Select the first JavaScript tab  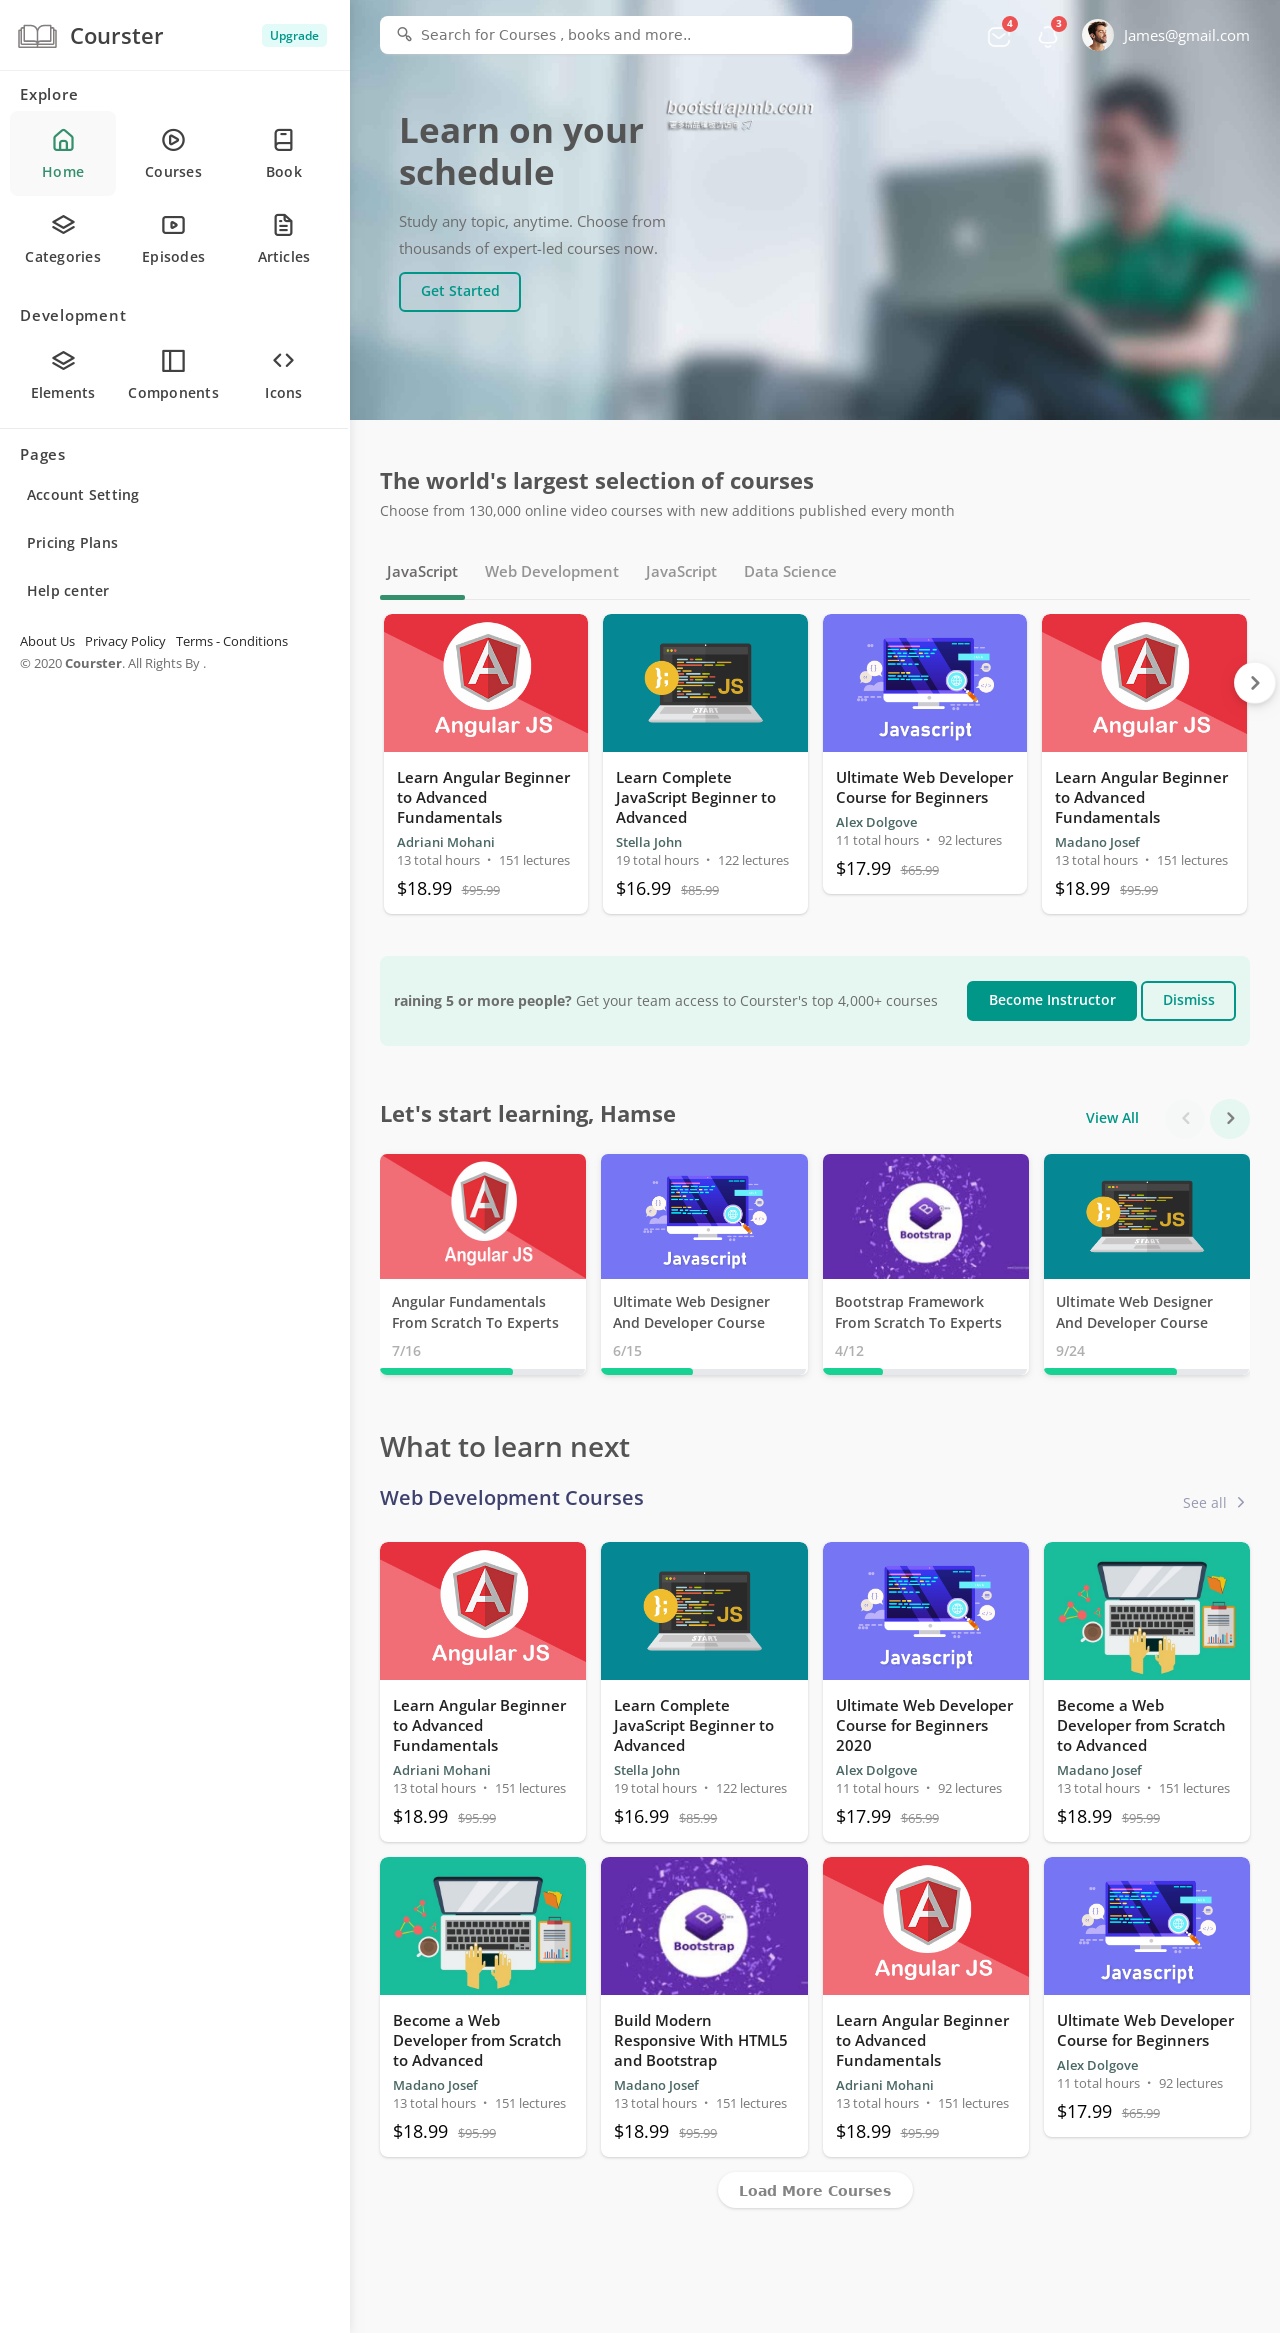click(x=422, y=572)
